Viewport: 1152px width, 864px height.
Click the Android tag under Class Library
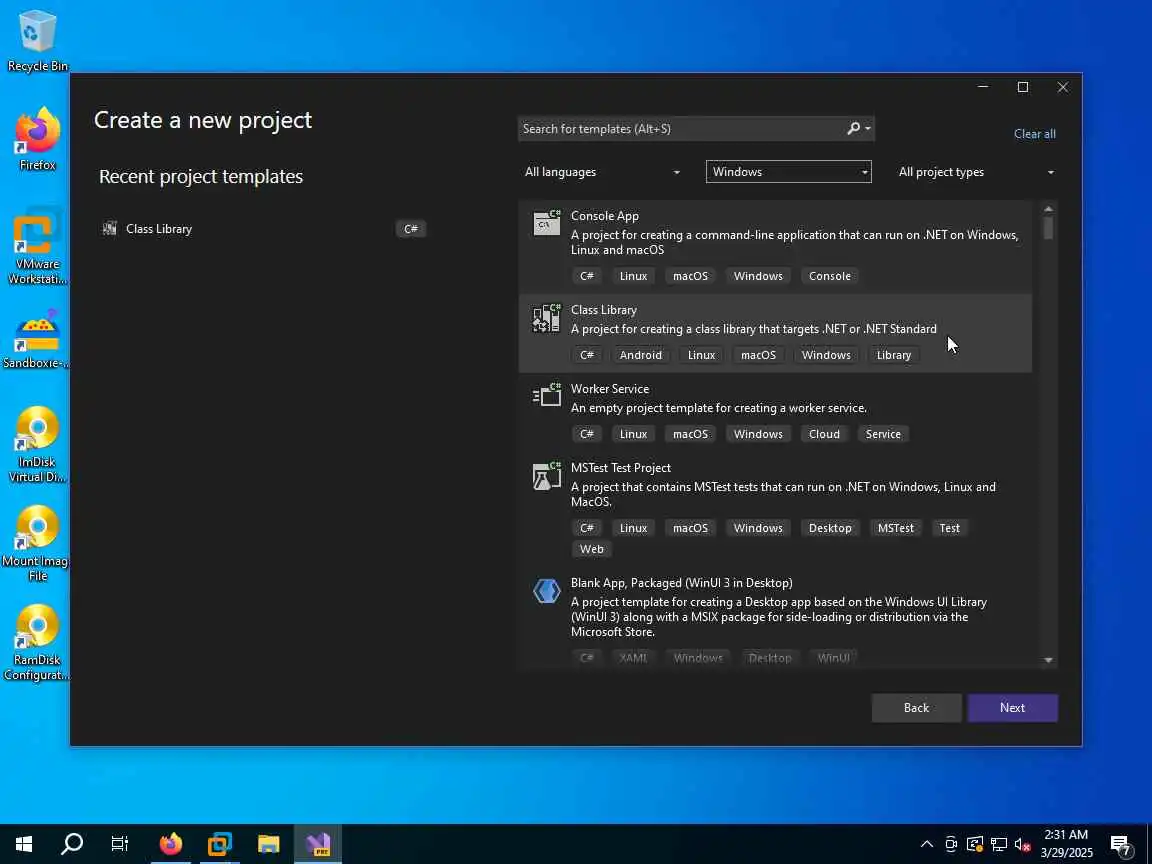point(641,355)
